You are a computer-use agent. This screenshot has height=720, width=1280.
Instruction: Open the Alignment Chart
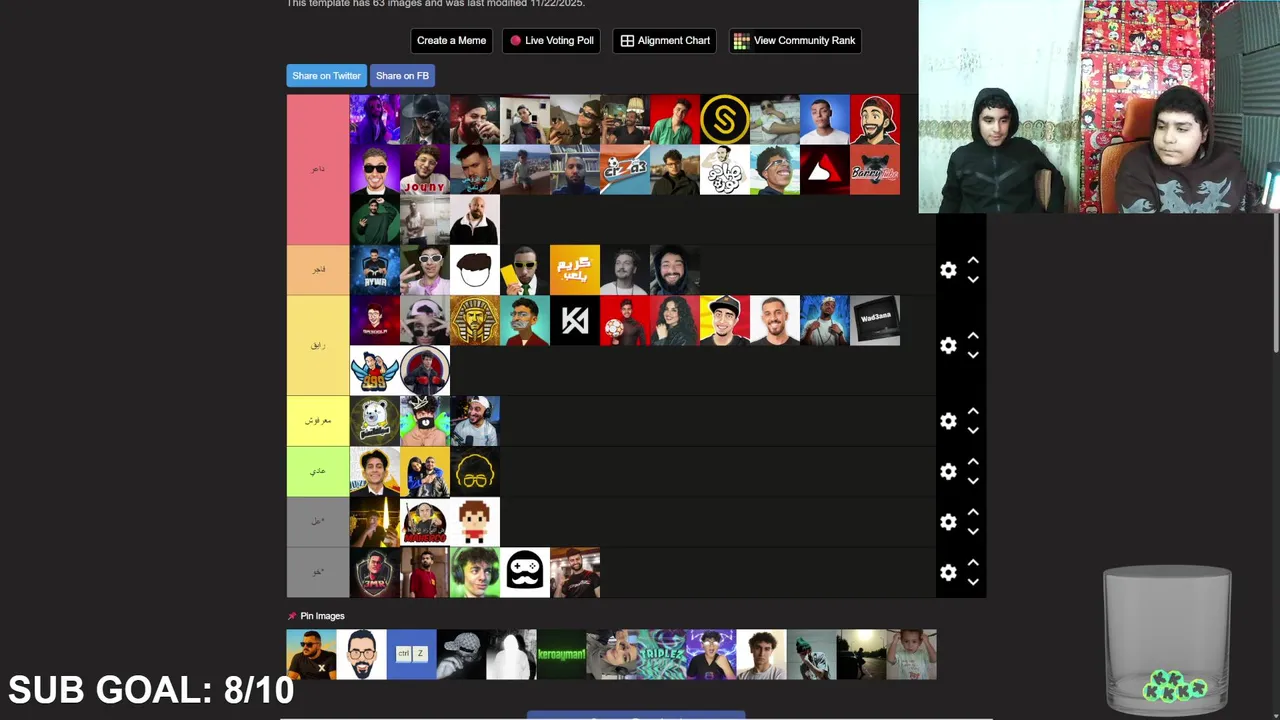(665, 41)
